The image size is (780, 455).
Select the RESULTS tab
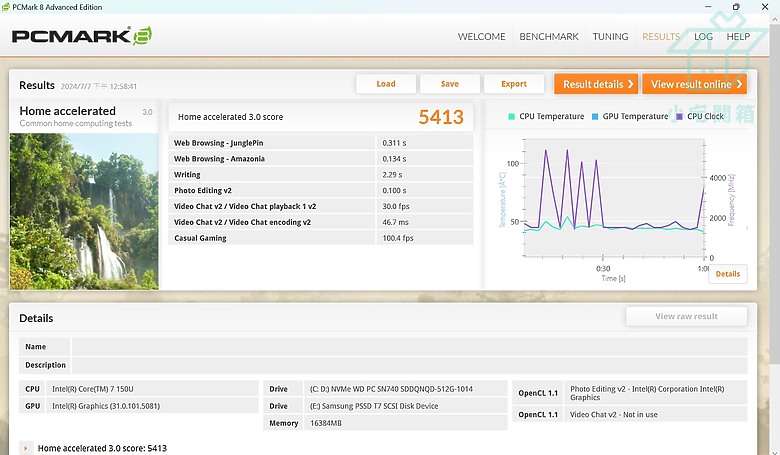[661, 37]
